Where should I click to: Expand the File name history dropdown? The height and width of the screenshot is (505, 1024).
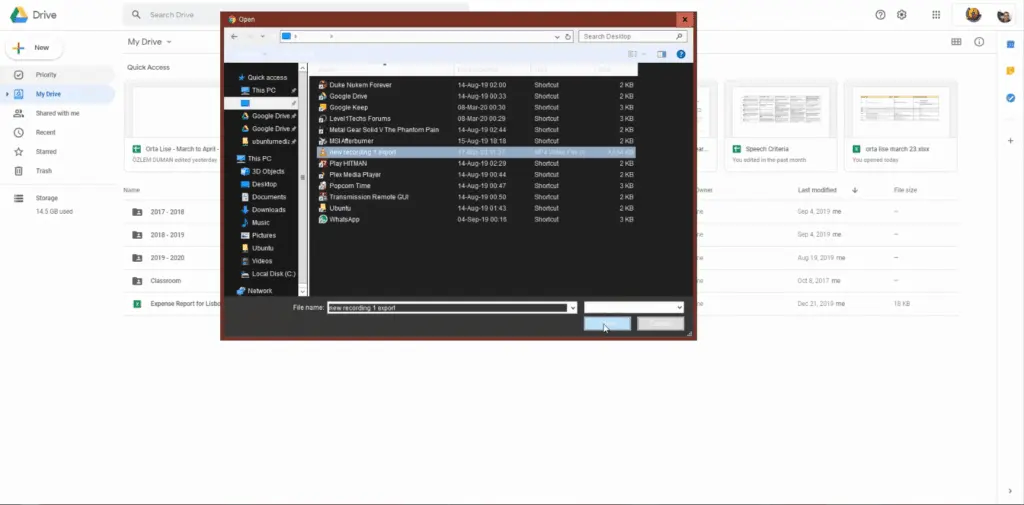click(573, 308)
